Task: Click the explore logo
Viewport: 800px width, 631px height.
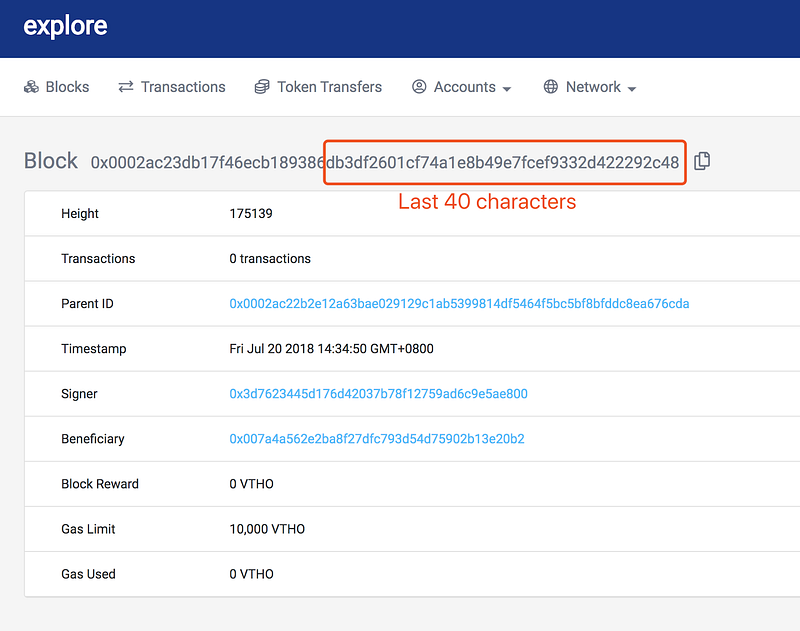Action: [65, 27]
